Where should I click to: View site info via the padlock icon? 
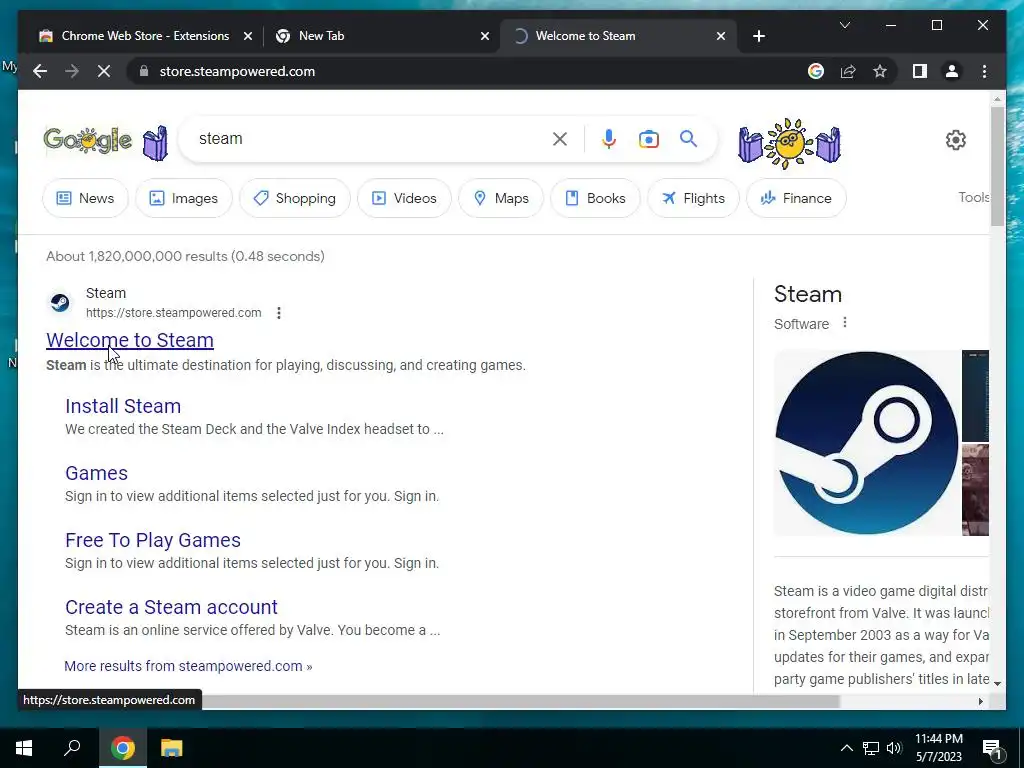pos(144,71)
